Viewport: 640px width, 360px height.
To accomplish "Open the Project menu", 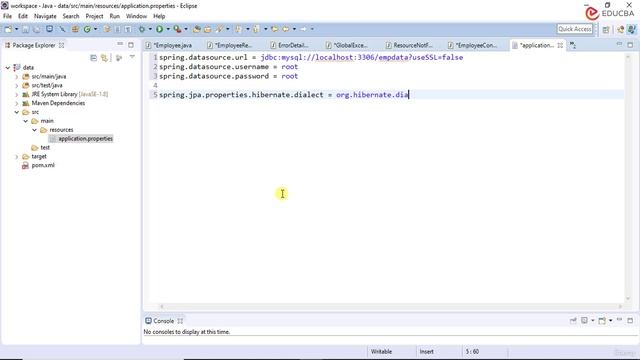I will click(x=94, y=16).
